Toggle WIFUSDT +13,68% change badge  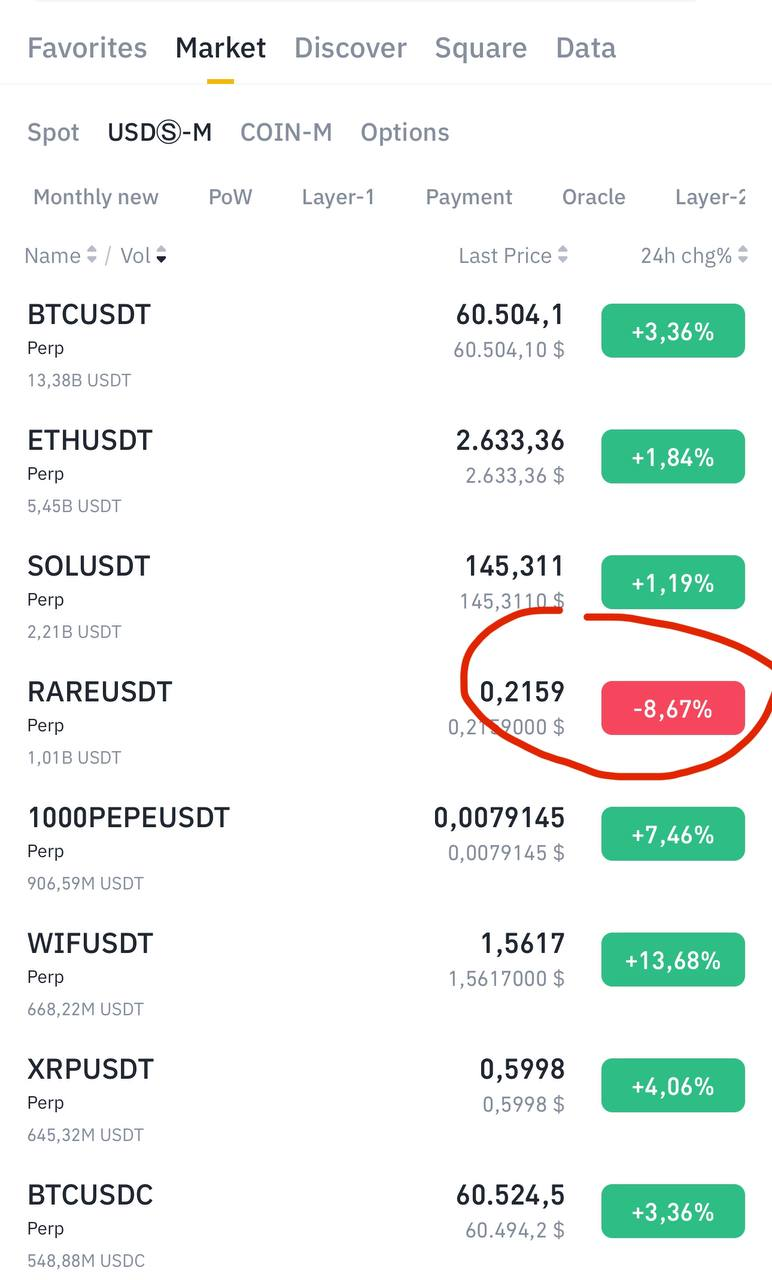[673, 961]
